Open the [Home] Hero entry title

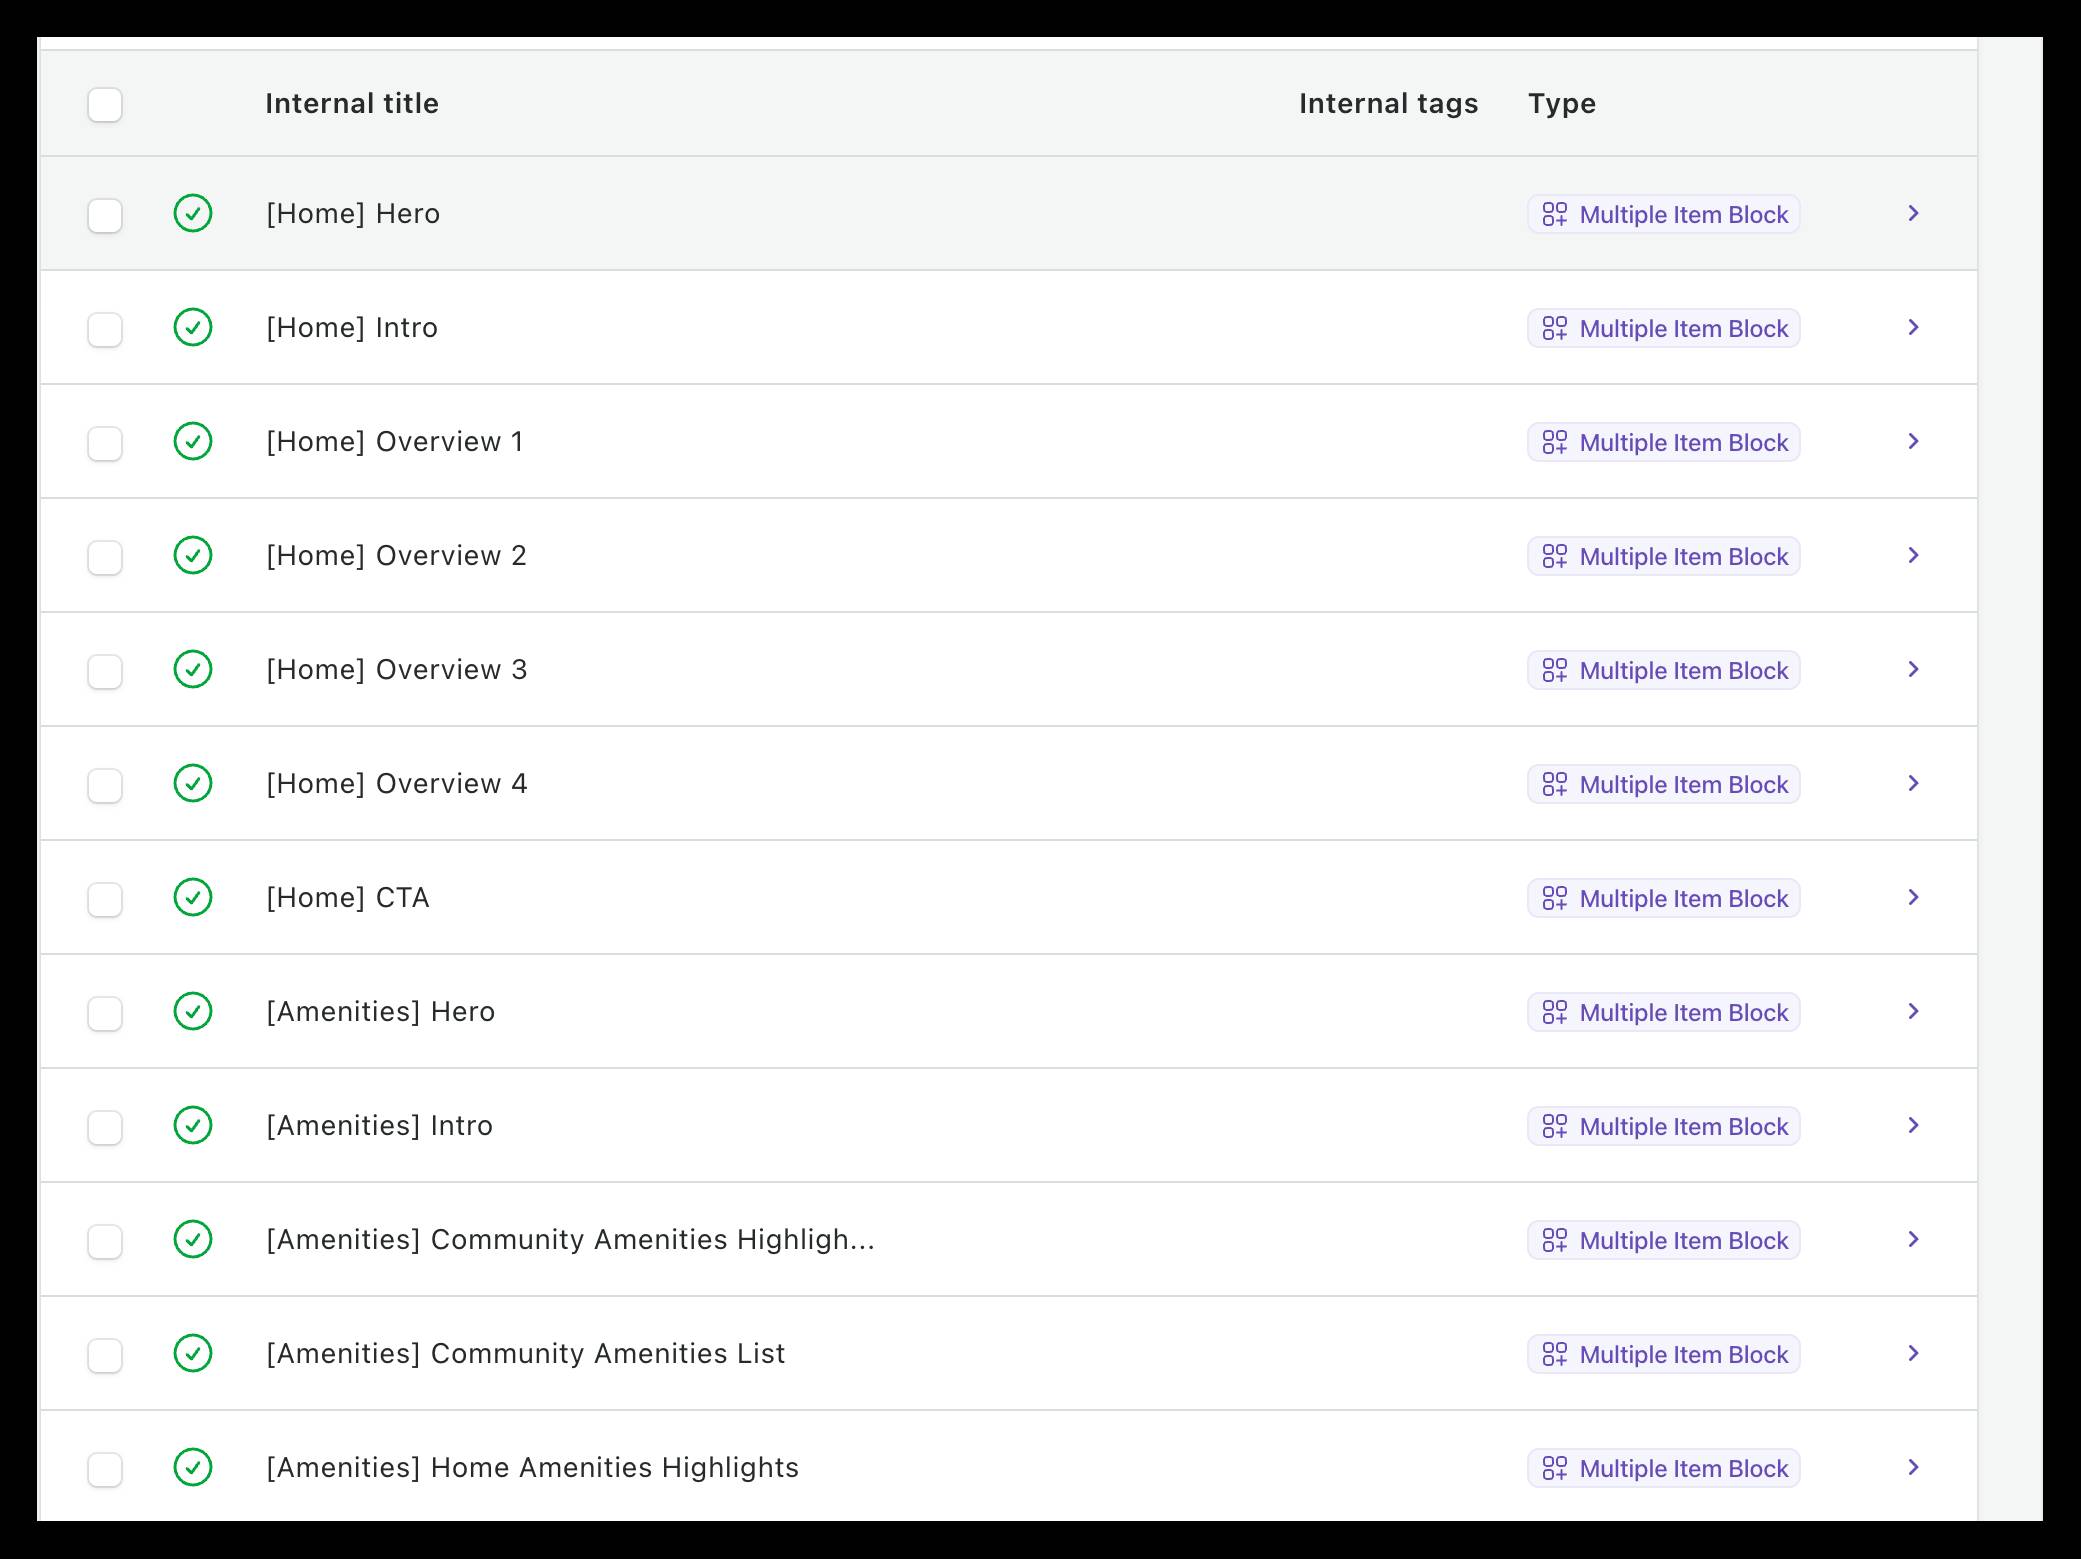[353, 214]
